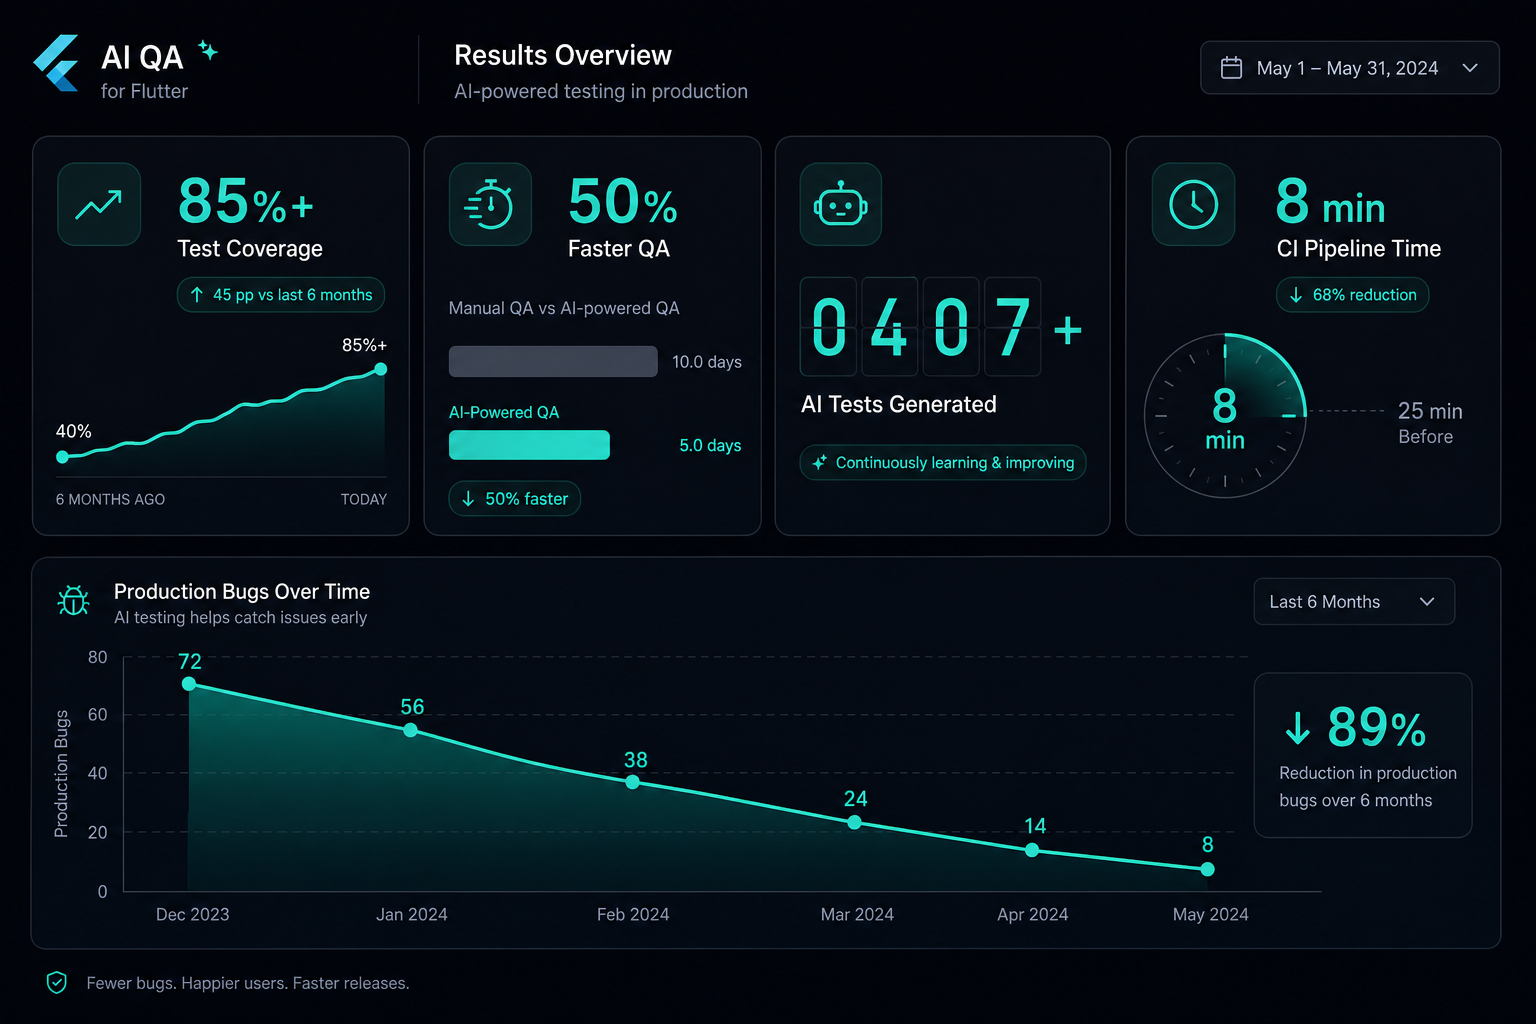Click the down arrow beside 89%

coord(1297,728)
